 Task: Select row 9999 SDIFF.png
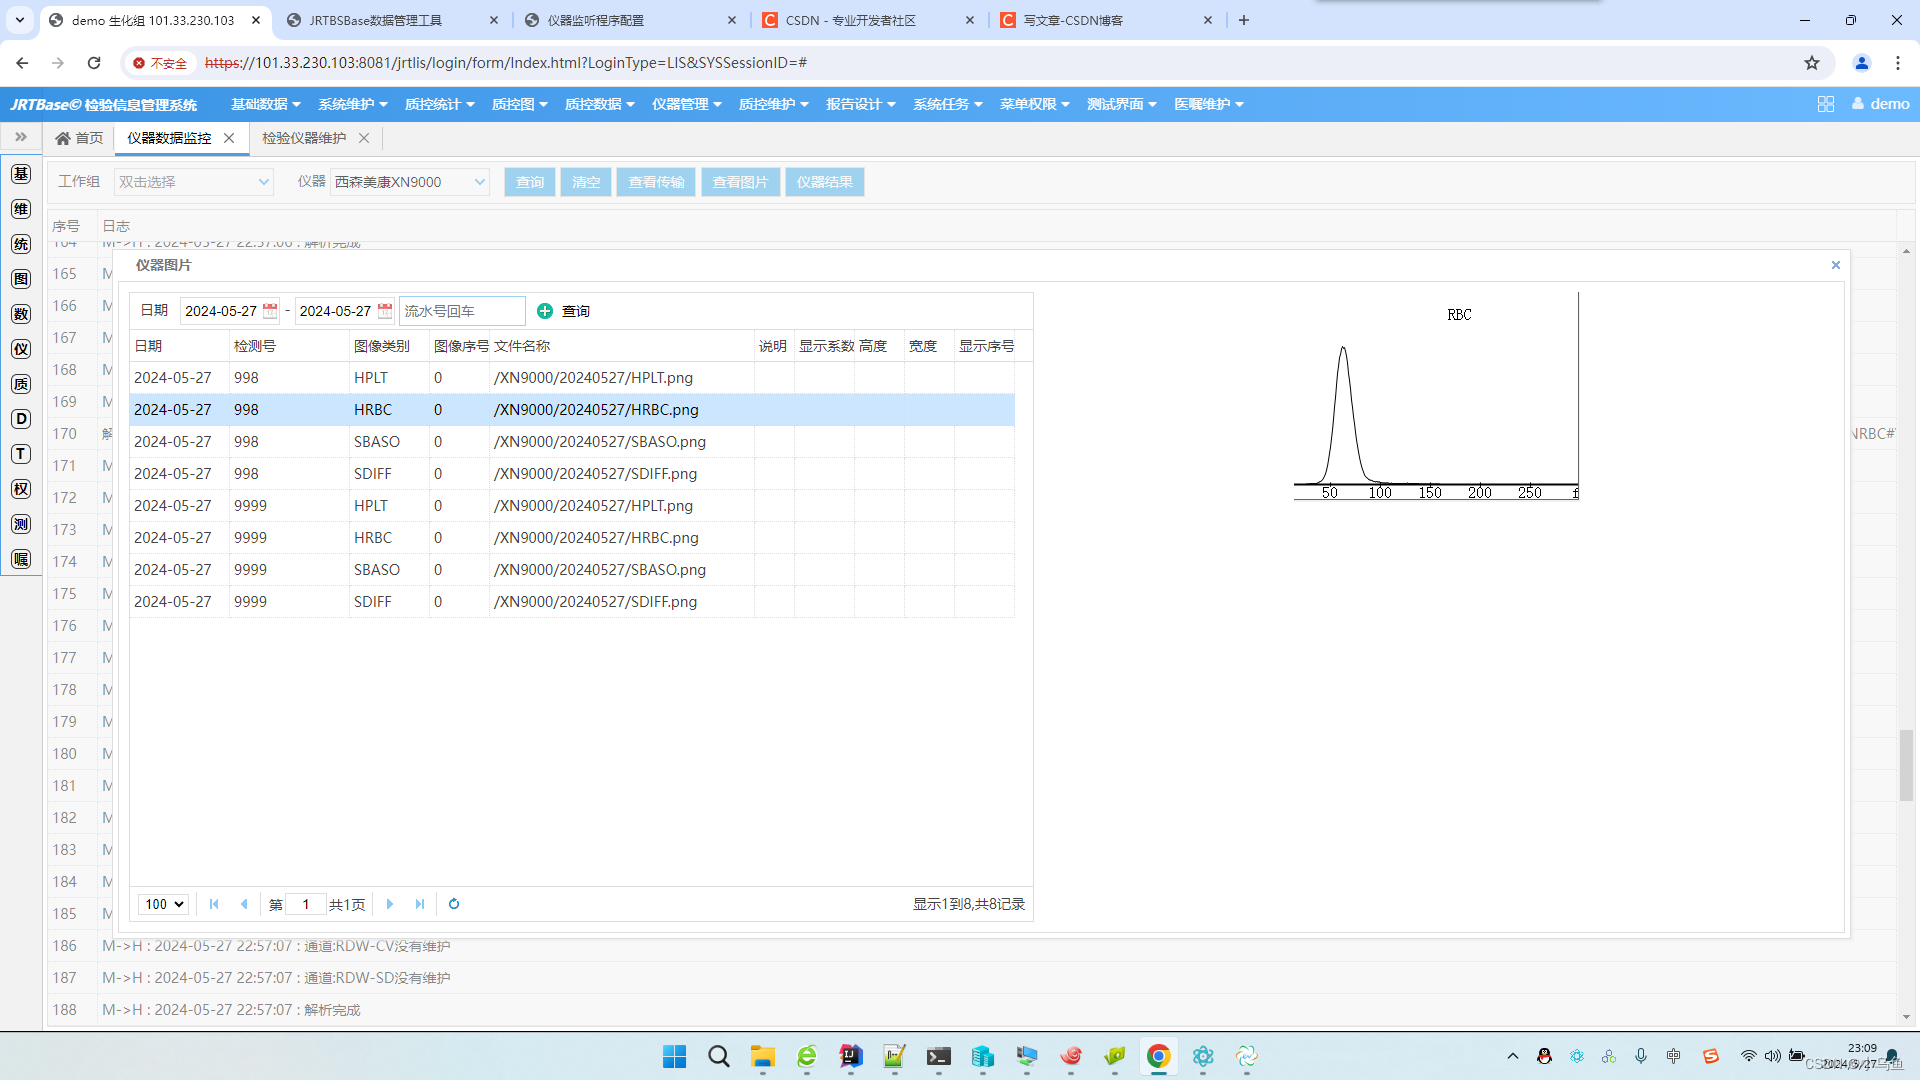(572, 602)
